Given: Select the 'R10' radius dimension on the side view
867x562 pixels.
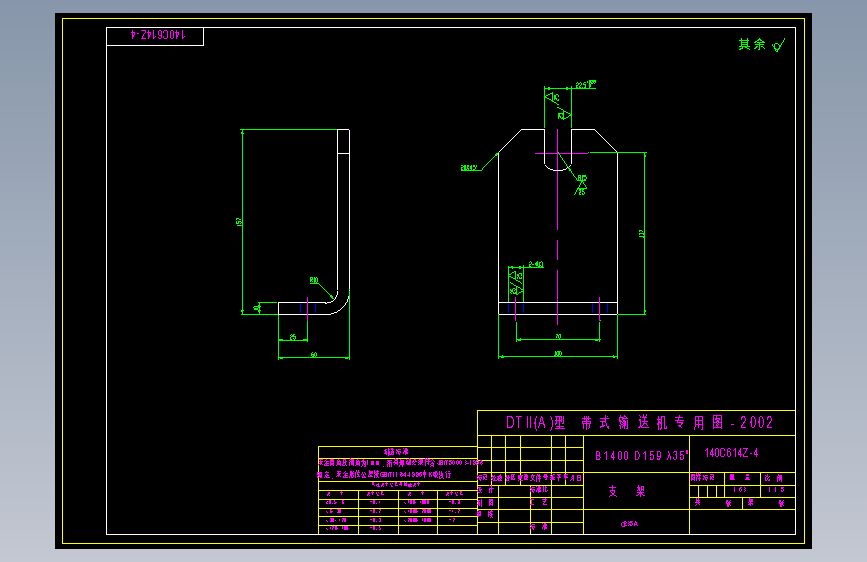Looking at the screenshot, I should [x=314, y=280].
